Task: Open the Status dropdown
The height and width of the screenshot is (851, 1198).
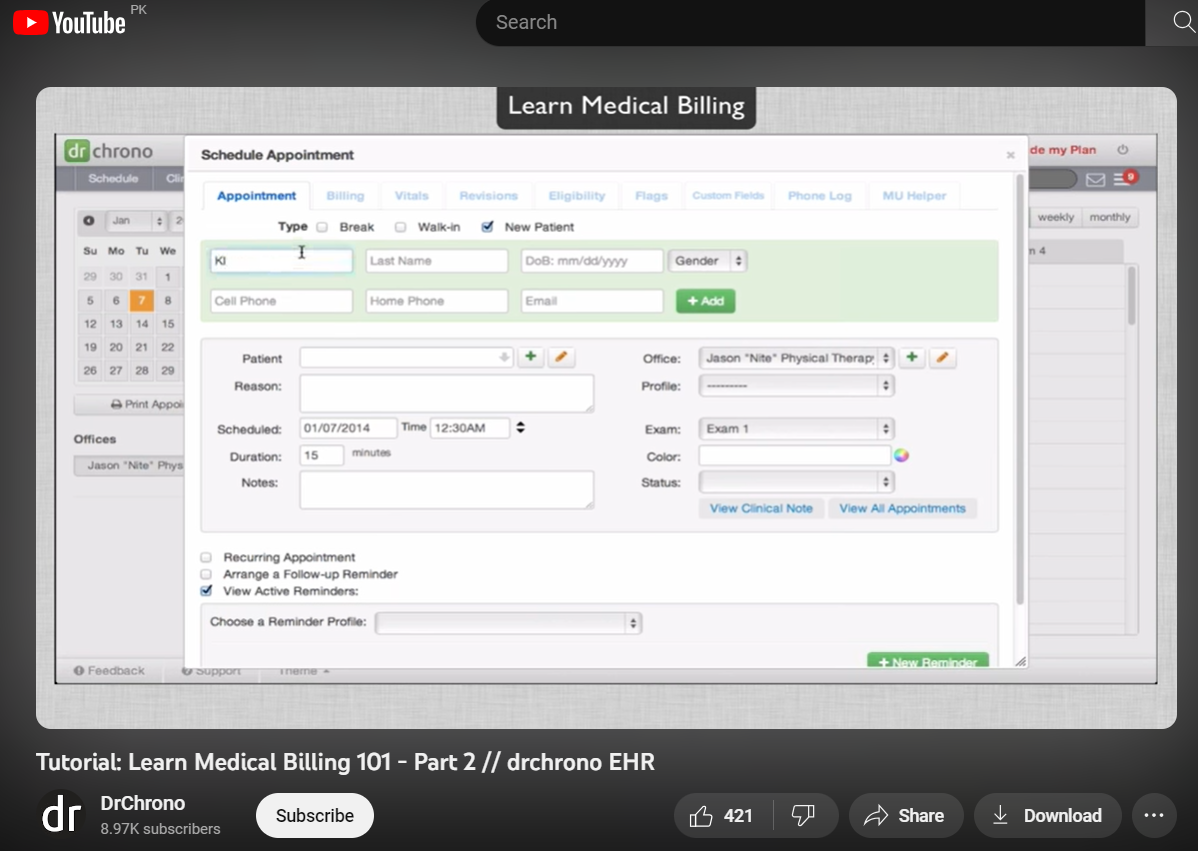Action: click(796, 482)
